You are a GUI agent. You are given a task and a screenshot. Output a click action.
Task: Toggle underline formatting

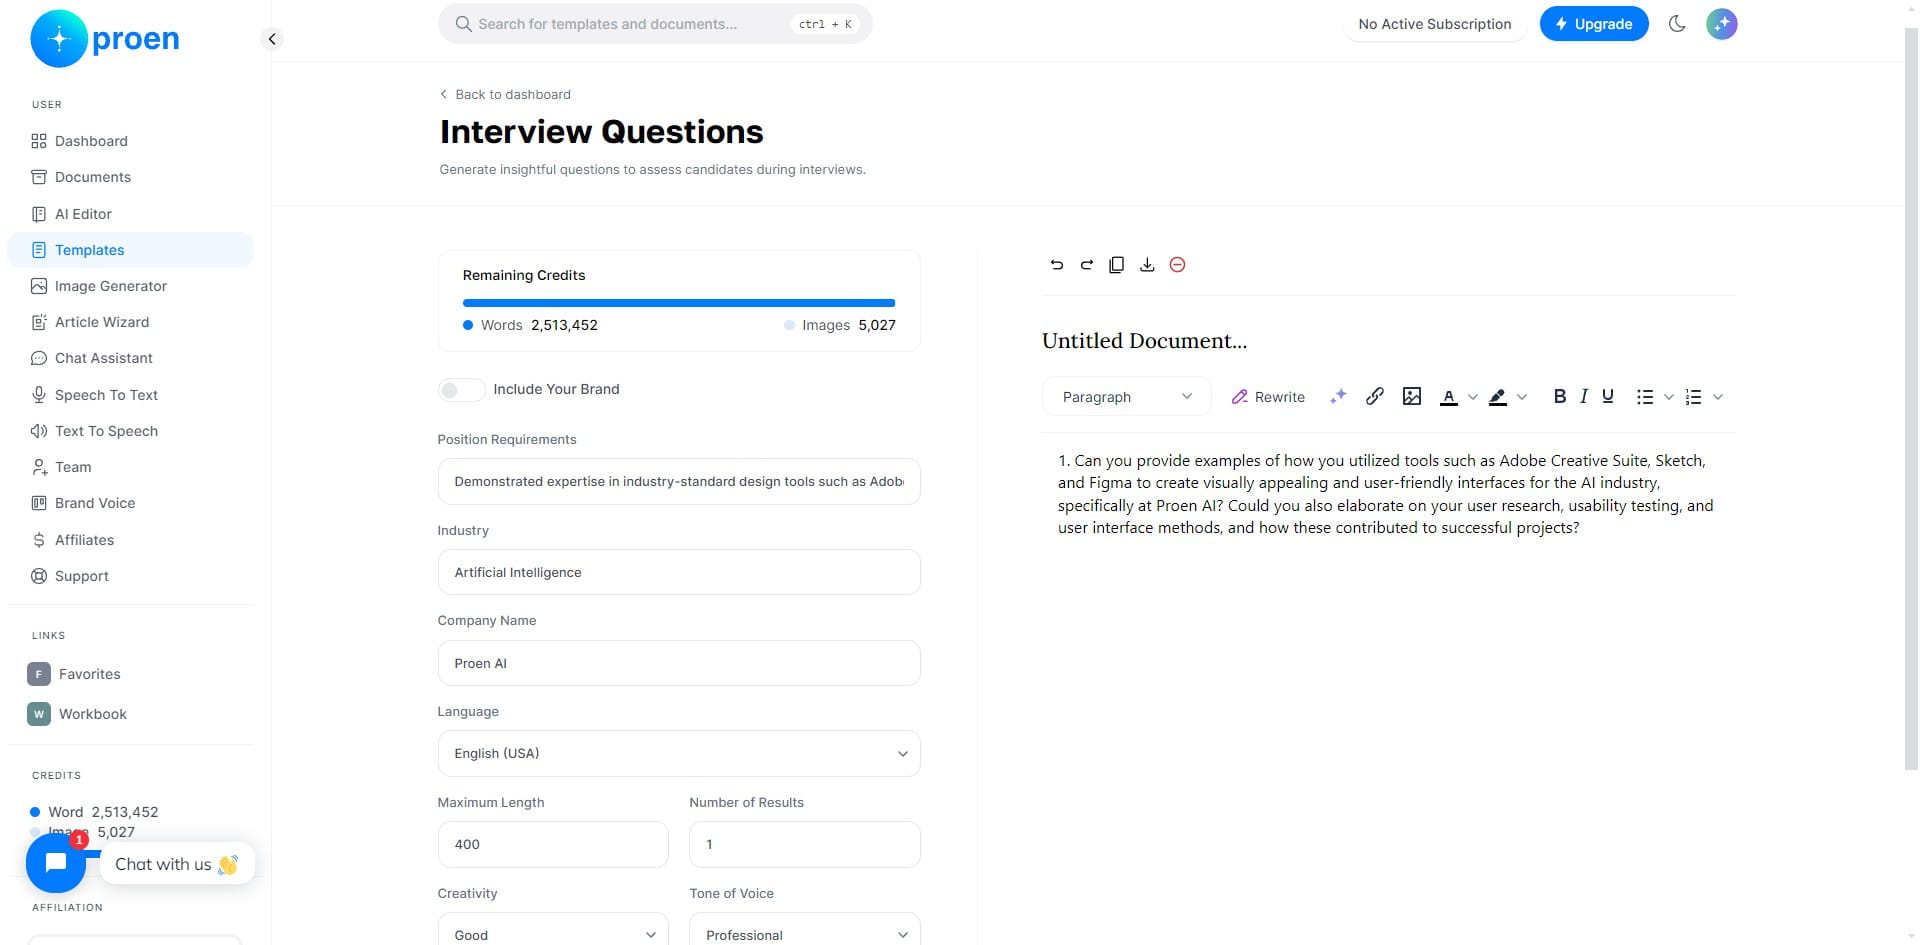pos(1608,397)
